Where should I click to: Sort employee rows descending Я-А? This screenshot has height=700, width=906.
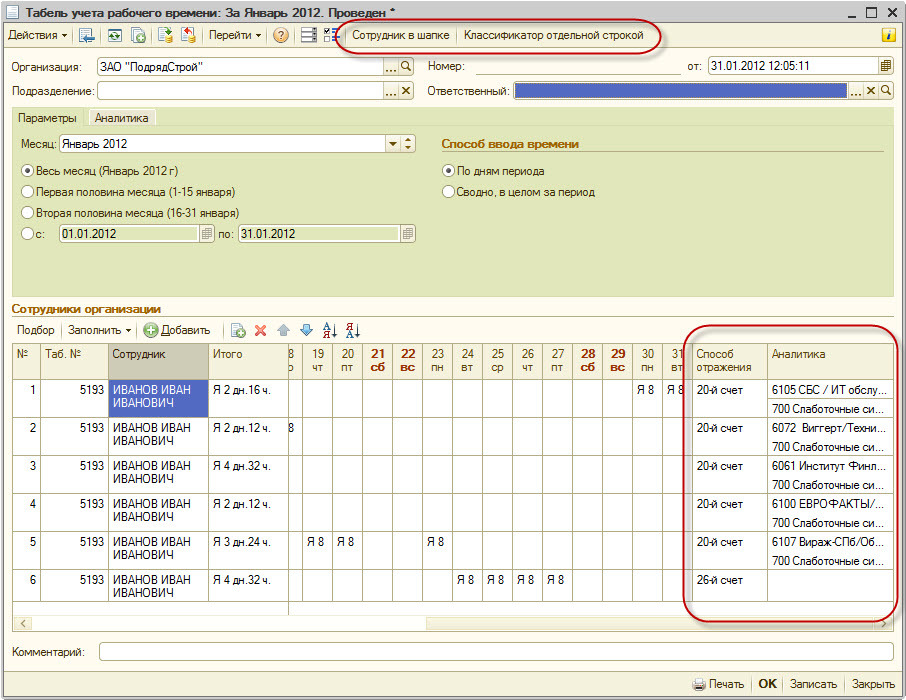[352, 331]
